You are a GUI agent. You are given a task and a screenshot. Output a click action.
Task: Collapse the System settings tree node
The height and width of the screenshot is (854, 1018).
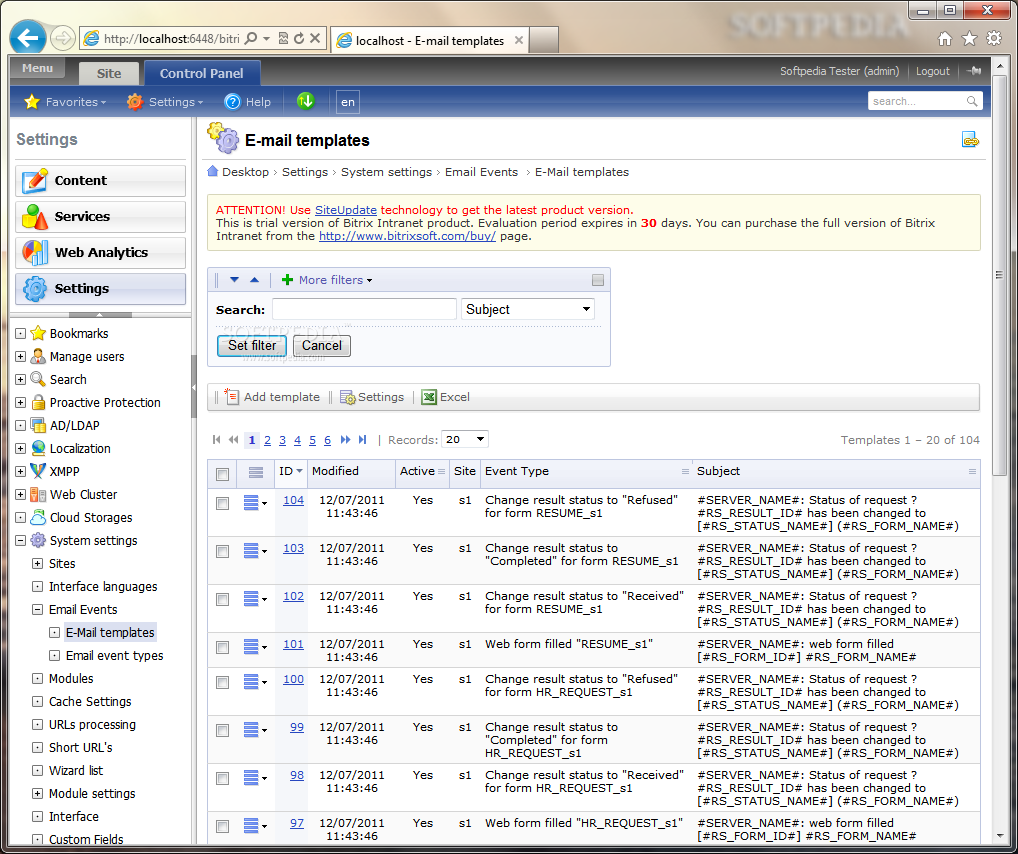click(21, 540)
